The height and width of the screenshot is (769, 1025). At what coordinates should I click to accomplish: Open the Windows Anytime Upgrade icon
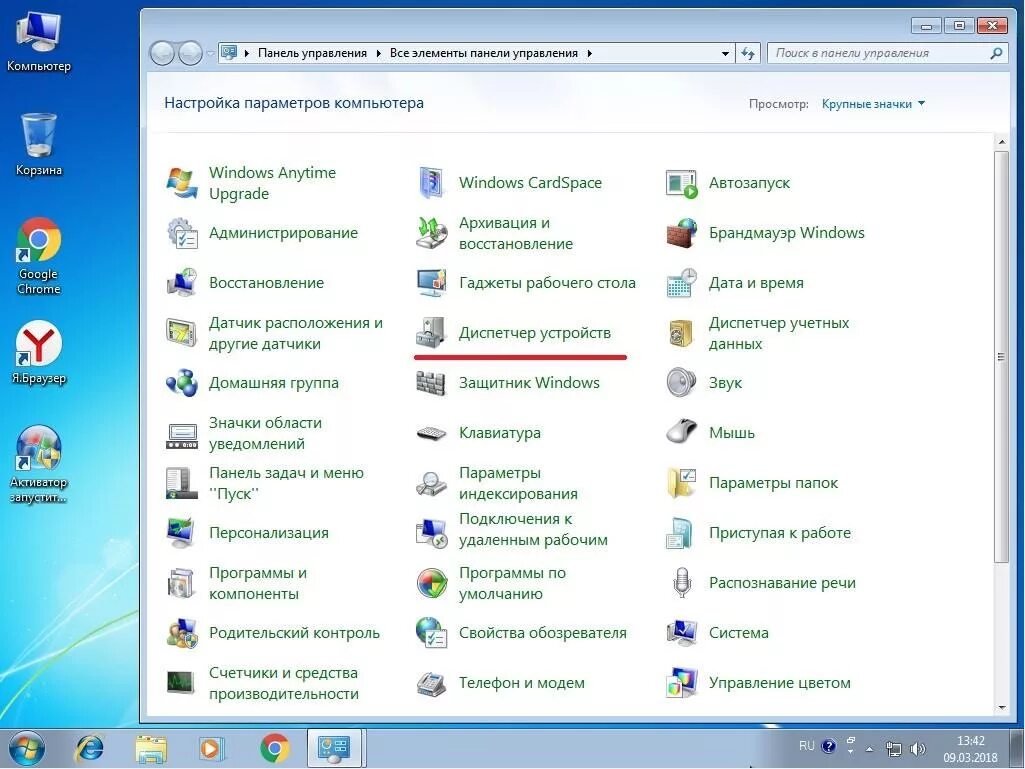[x=182, y=183]
